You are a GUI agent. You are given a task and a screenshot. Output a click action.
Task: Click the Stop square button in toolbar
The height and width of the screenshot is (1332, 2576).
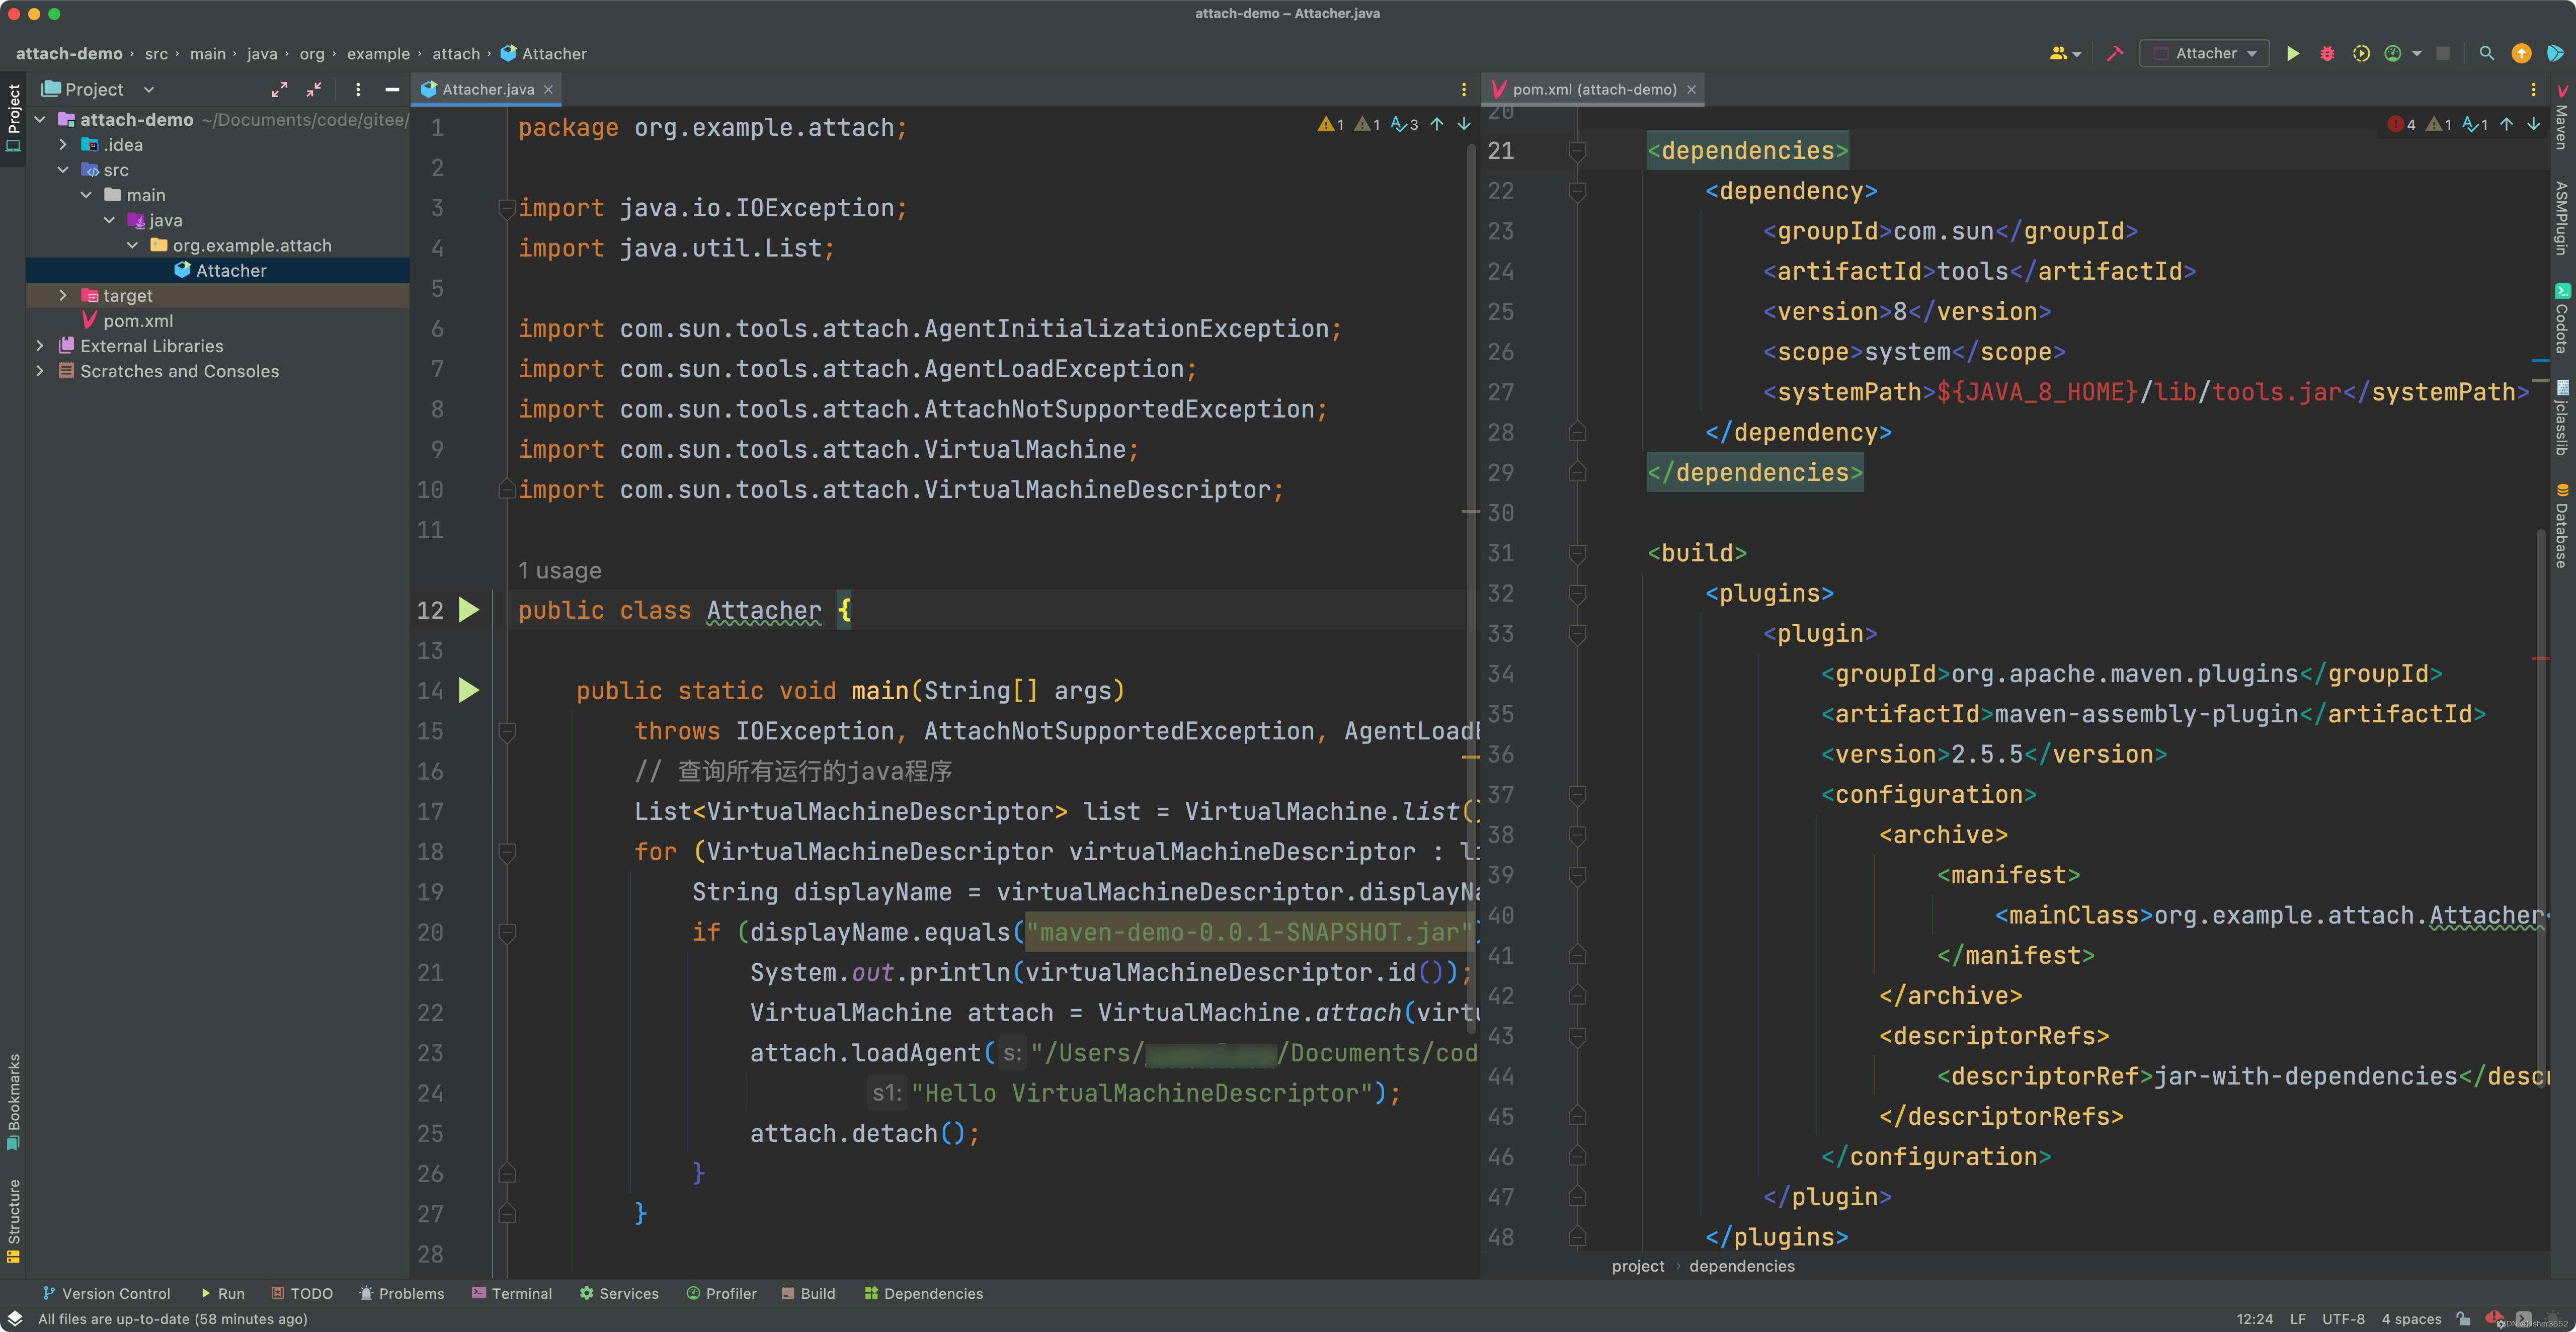click(x=2443, y=54)
